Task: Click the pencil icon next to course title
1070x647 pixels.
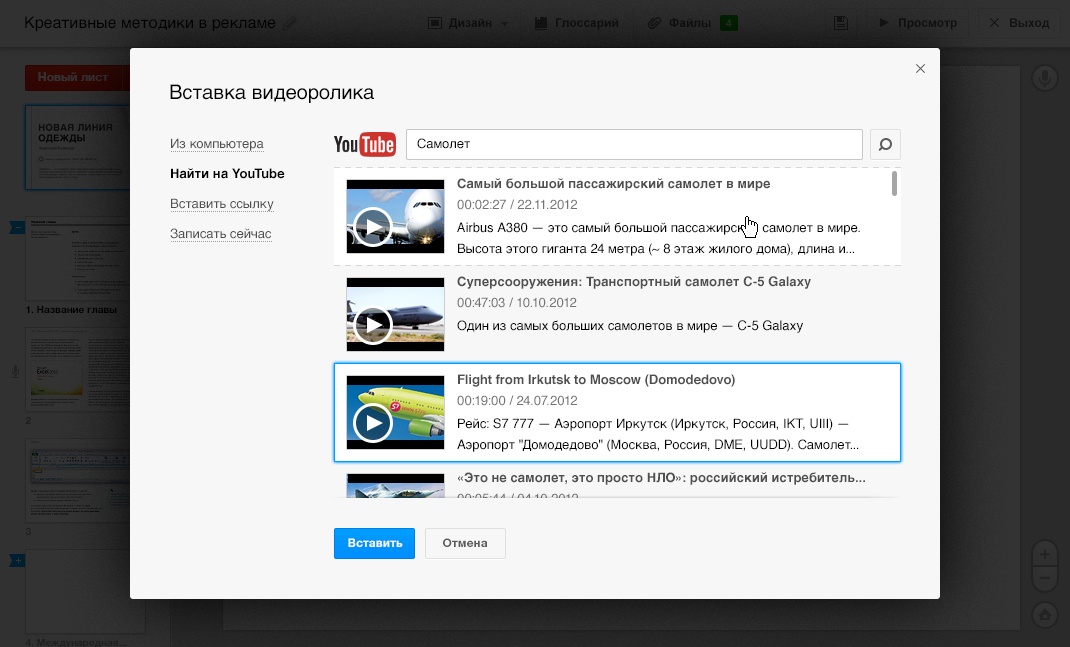Action: coord(290,23)
